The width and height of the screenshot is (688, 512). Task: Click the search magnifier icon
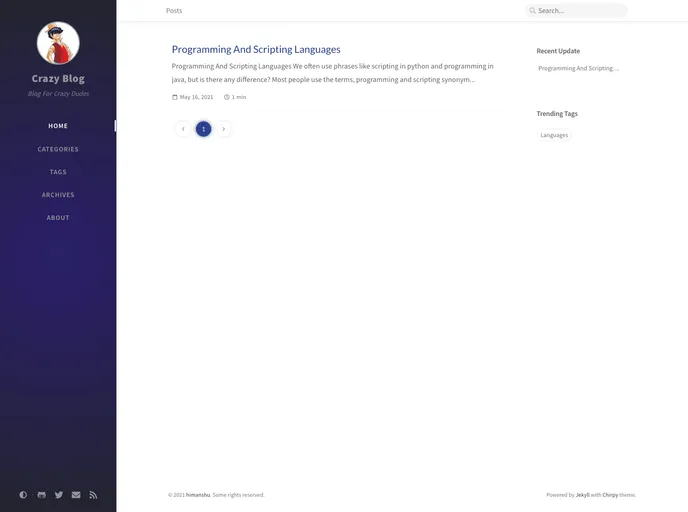[x=532, y=11]
